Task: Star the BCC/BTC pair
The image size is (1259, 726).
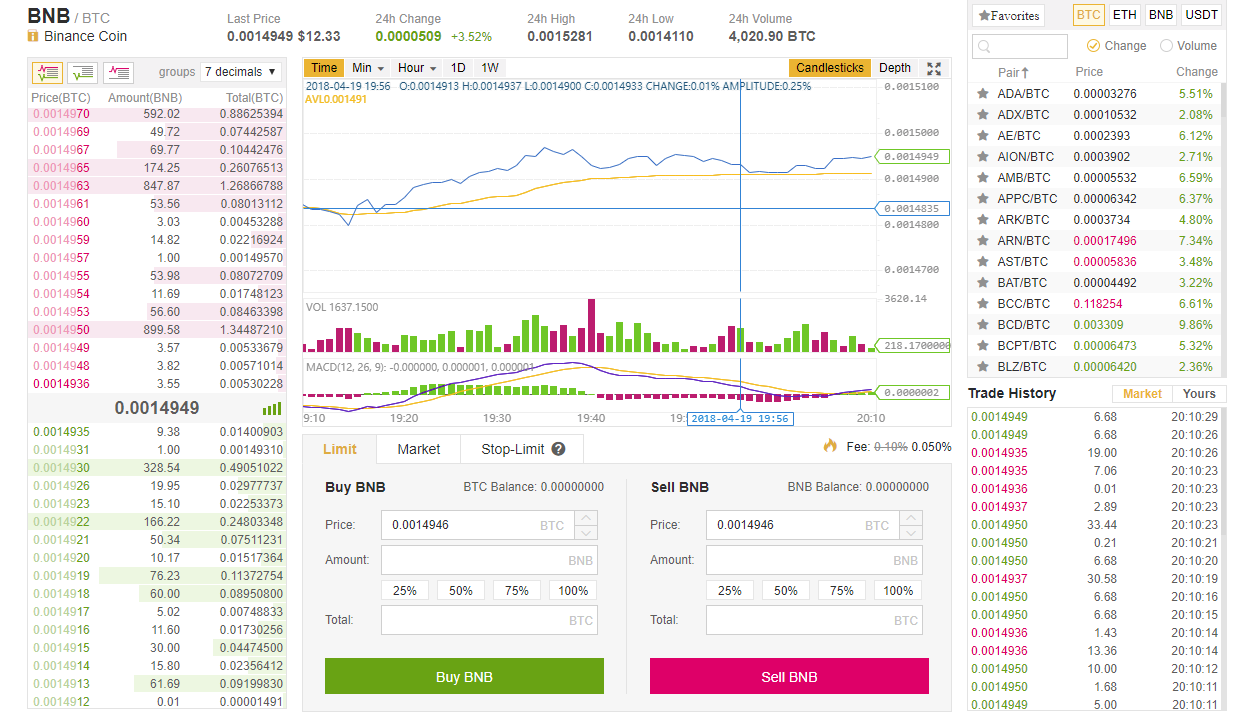Action: 983,303
